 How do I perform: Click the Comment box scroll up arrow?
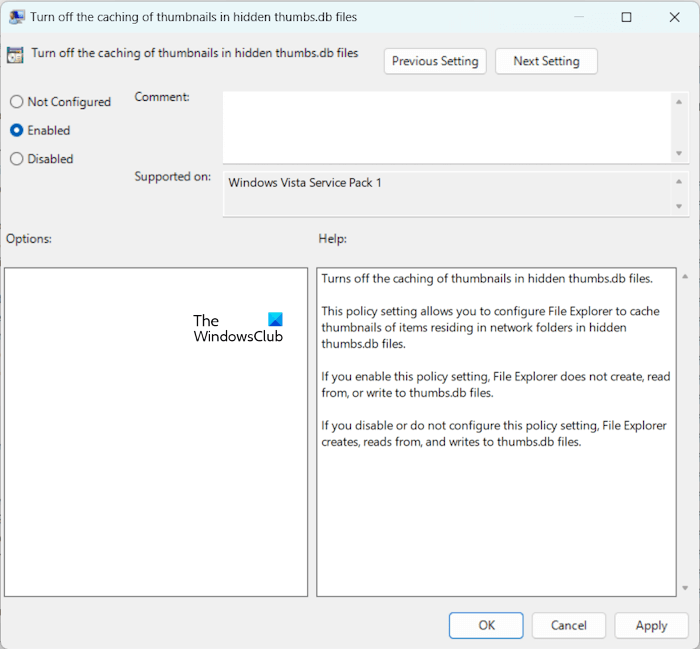coord(679,102)
